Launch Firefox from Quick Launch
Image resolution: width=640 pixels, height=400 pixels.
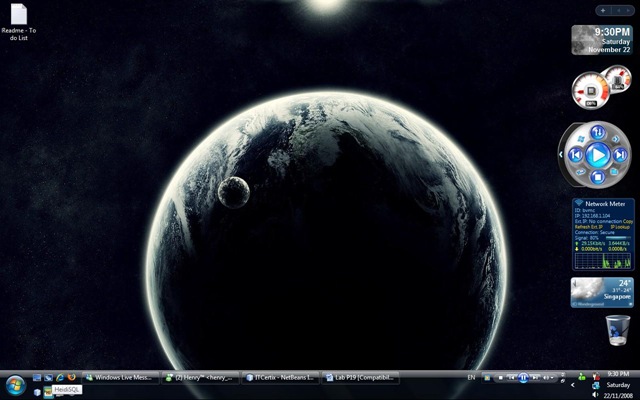(71, 378)
